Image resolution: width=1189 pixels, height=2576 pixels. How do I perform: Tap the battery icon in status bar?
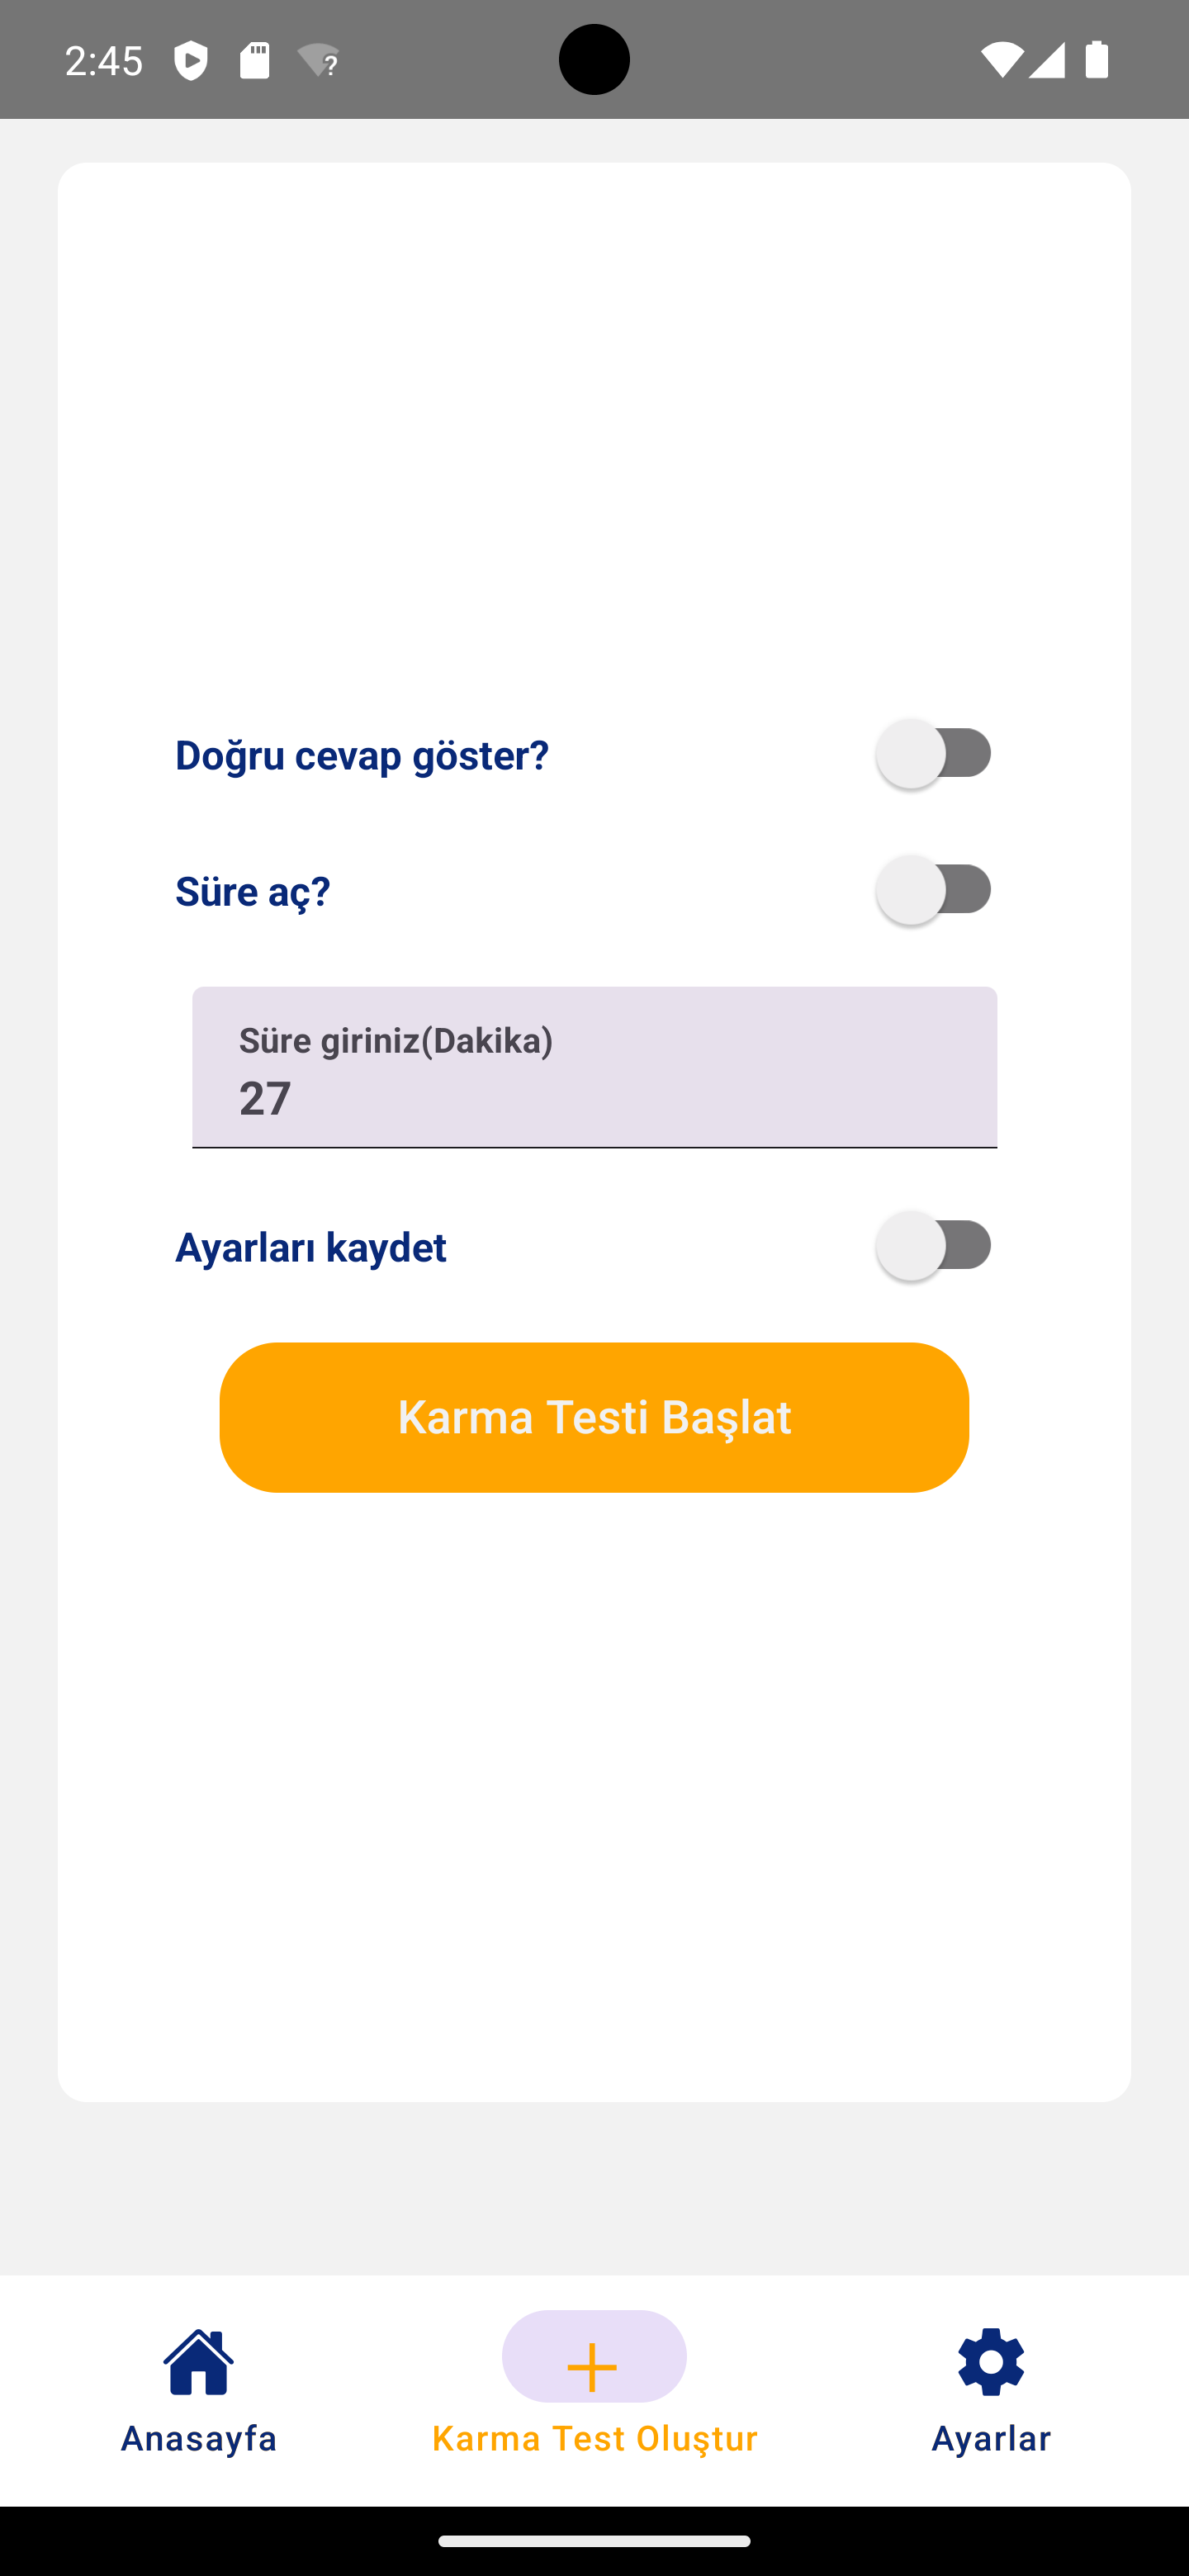tap(1097, 60)
